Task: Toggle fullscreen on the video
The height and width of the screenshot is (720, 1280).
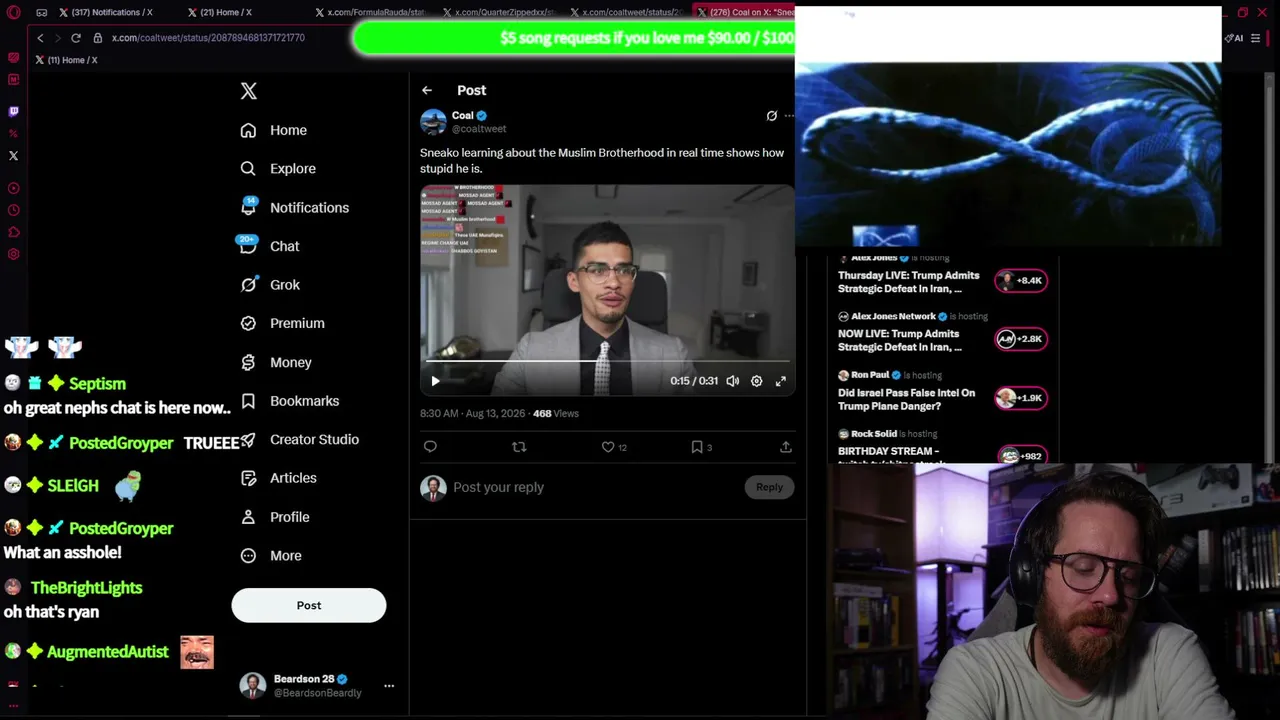Action: [x=781, y=381]
